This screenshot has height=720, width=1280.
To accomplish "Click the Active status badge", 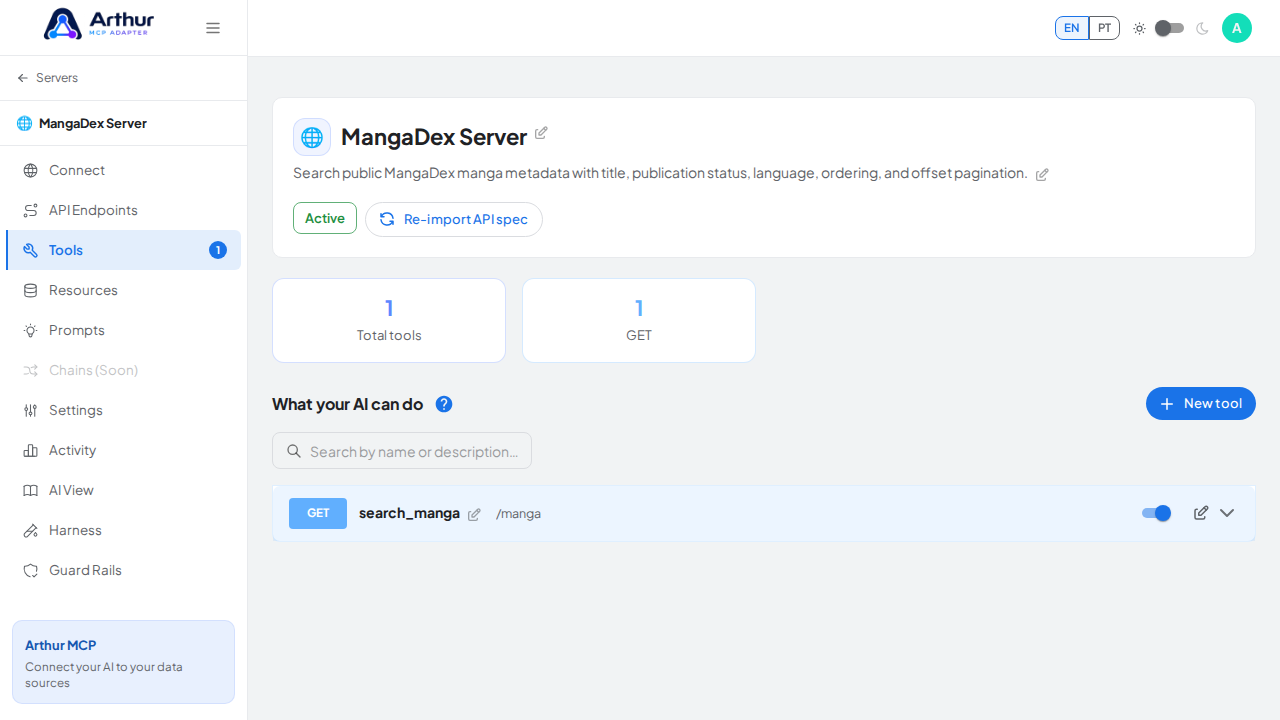I will [325, 218].
